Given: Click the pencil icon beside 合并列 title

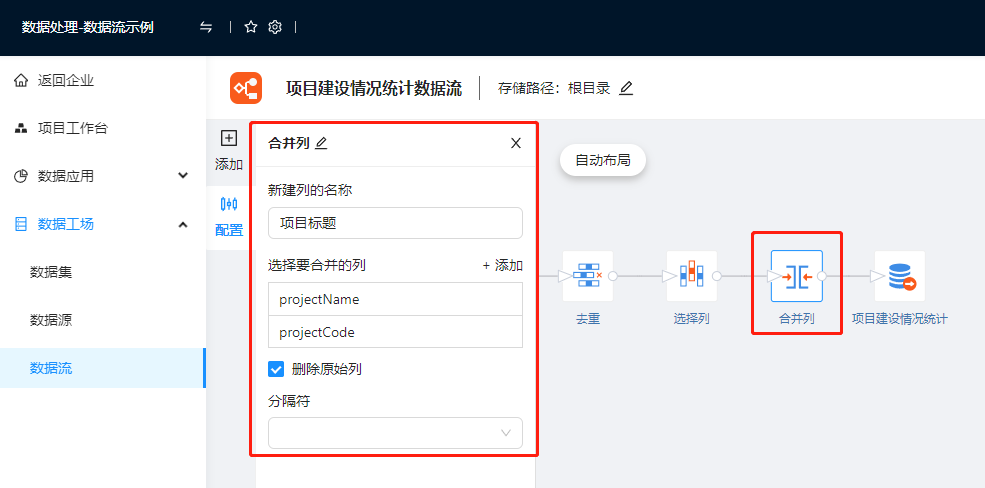Looking at the screenshot, I should 321,143.
